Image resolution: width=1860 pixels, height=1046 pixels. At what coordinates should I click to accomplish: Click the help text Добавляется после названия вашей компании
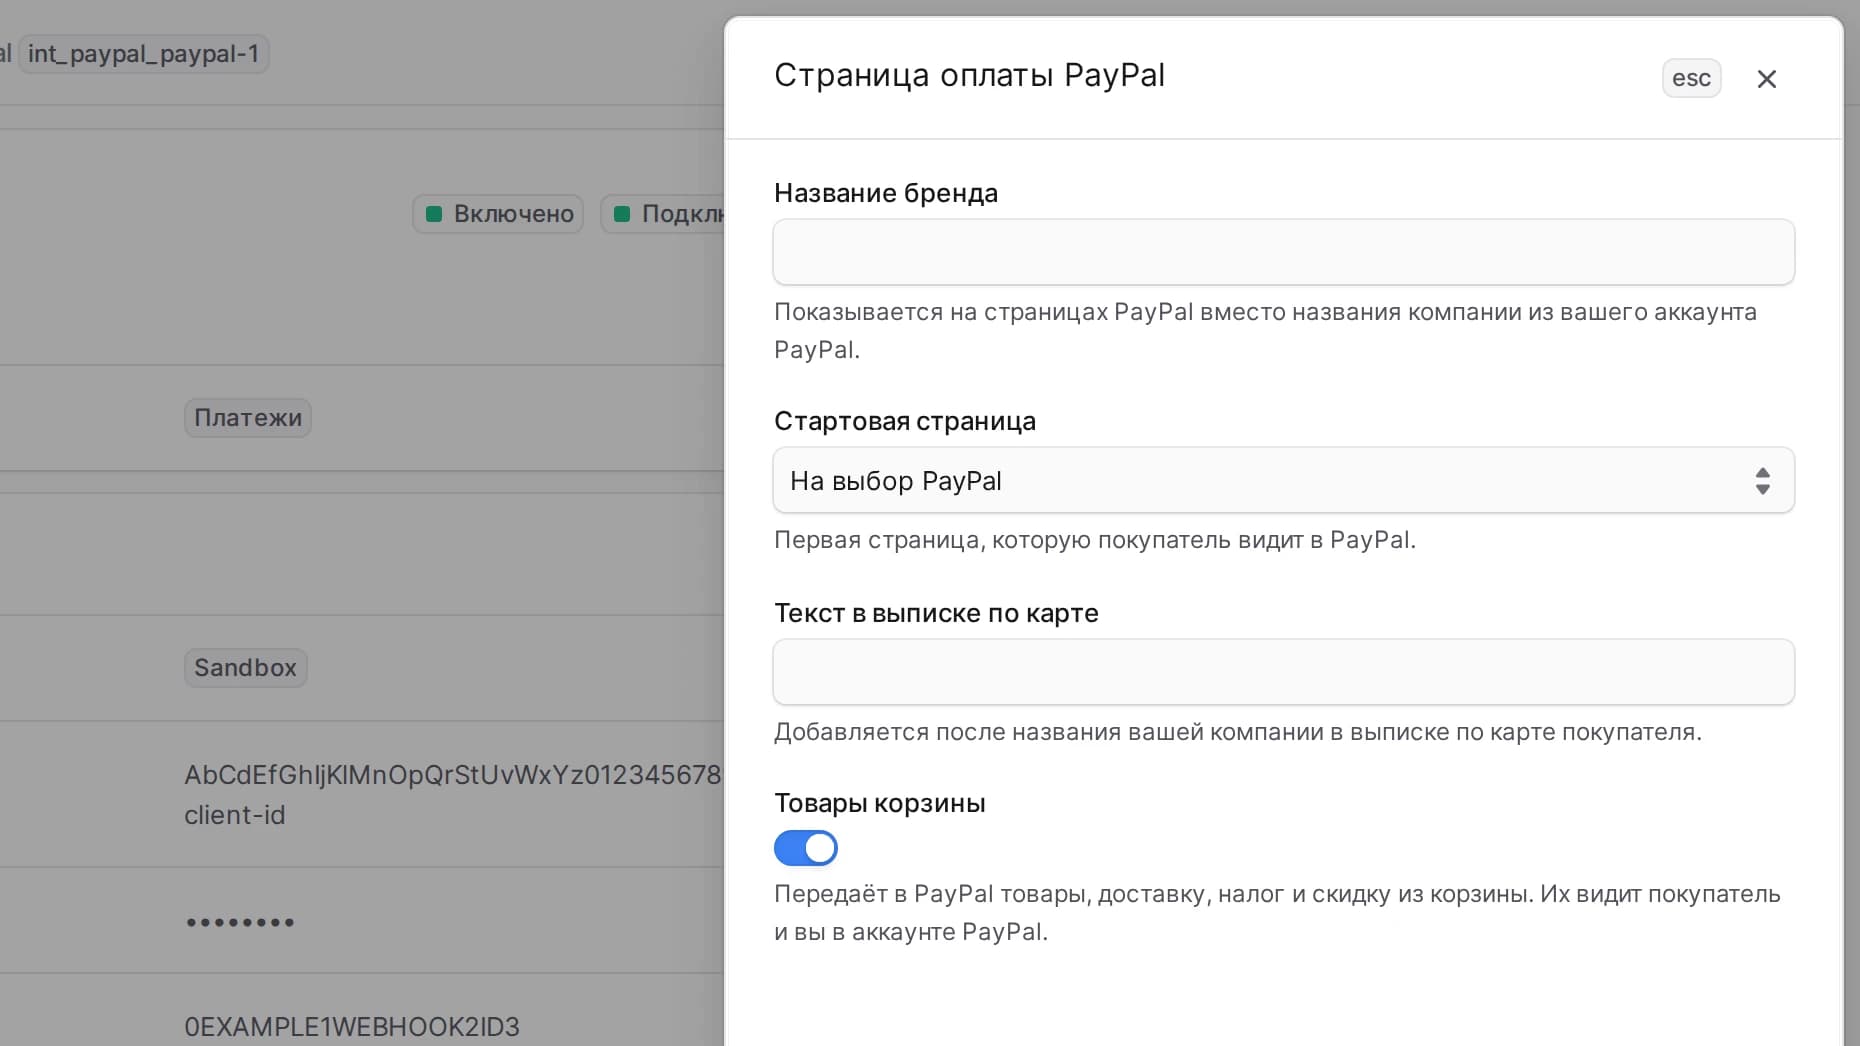1238,732
